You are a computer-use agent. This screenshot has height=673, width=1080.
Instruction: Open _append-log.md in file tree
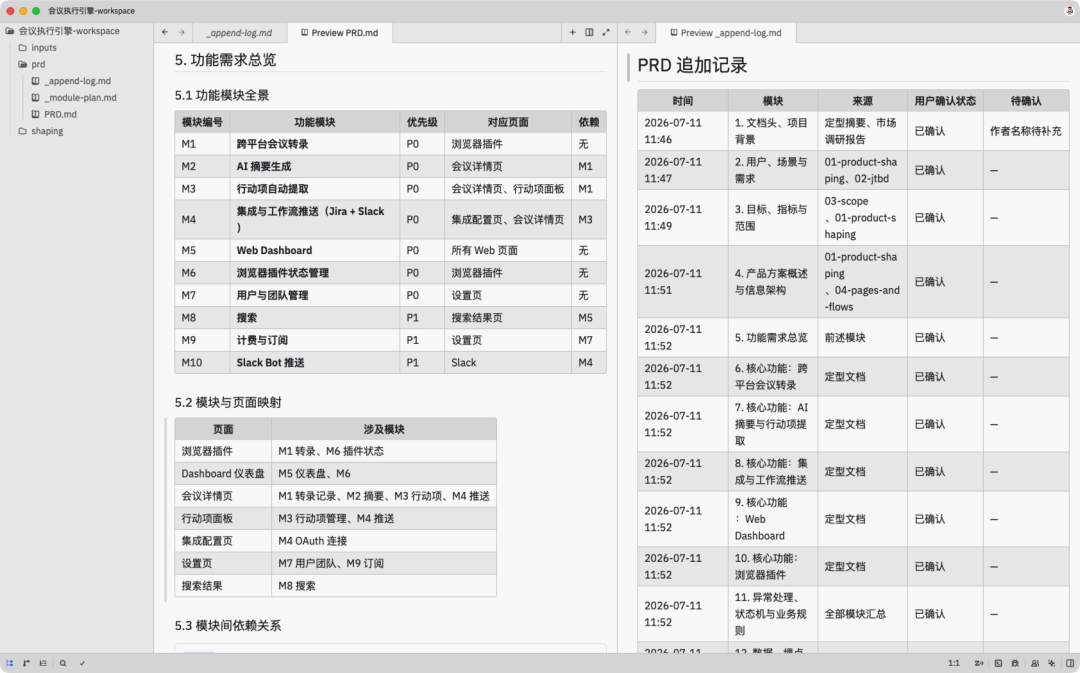tap(77, 81)
